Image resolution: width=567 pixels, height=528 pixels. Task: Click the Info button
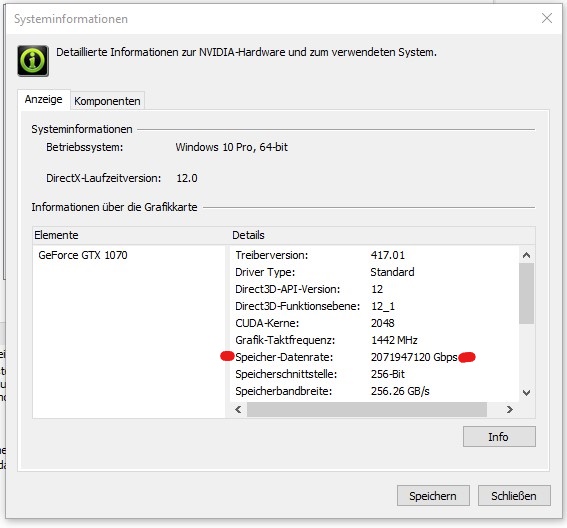click(499, 437)
